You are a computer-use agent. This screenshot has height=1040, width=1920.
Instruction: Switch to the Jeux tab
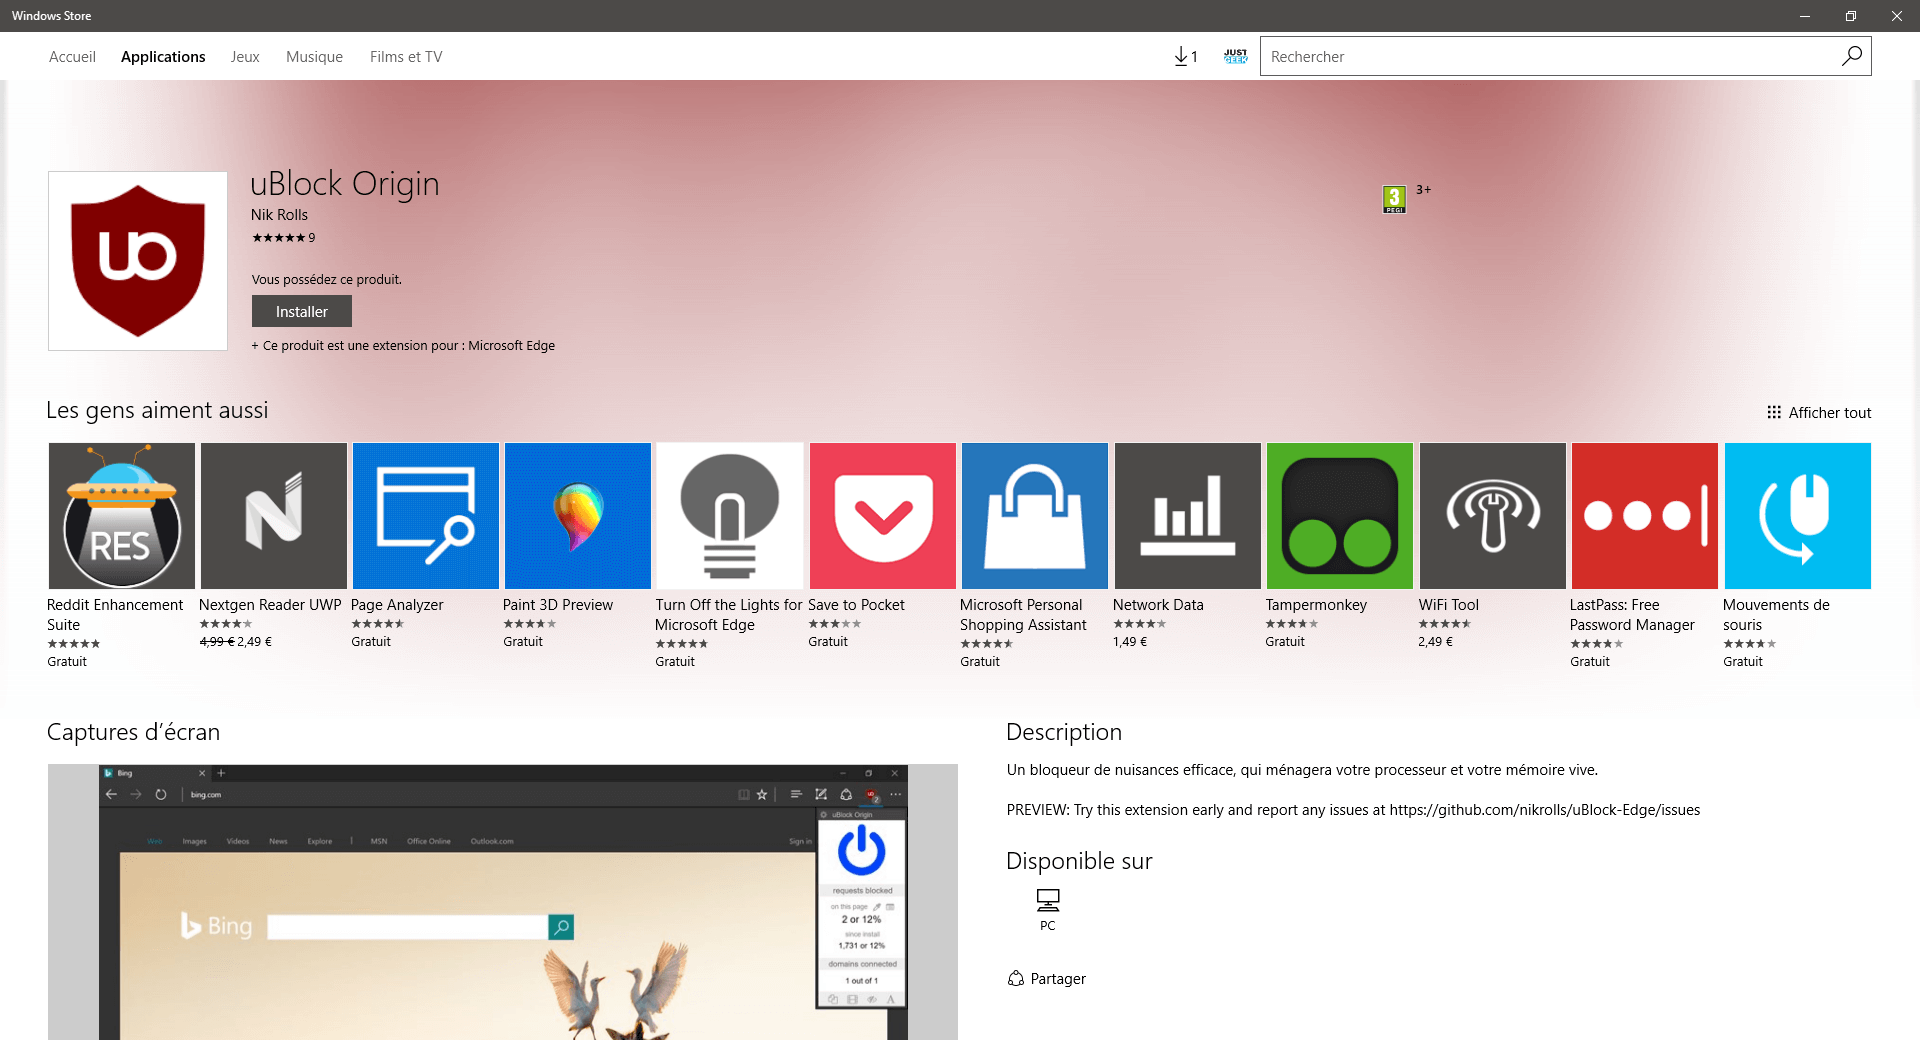245,57
